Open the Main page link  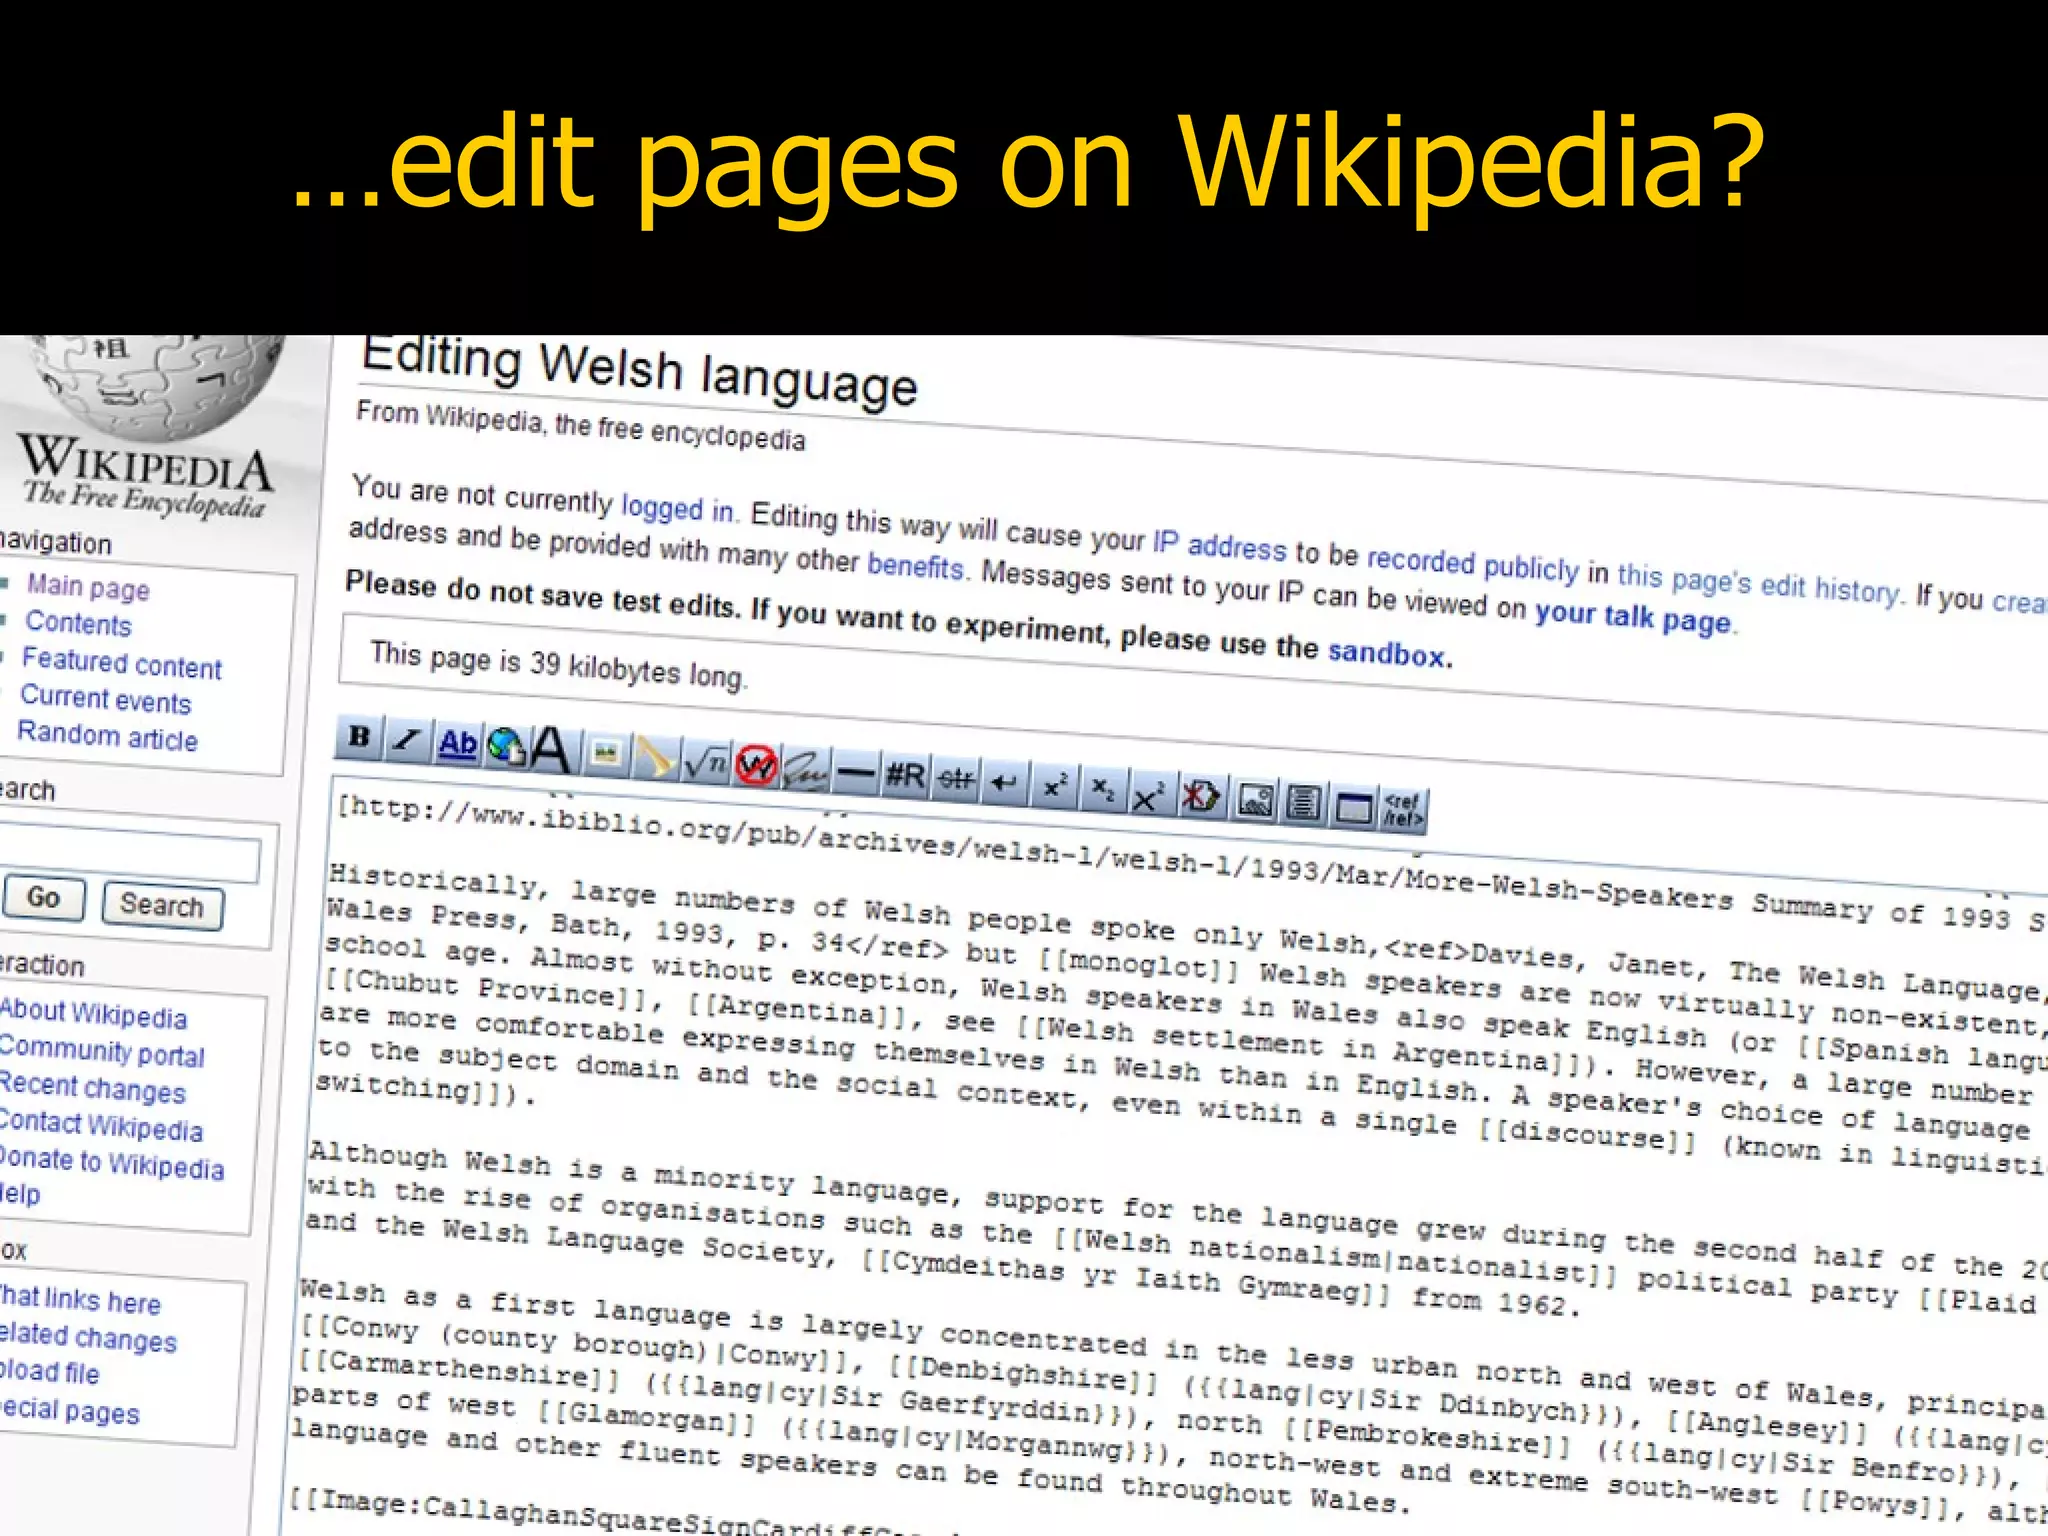point(88,587)
